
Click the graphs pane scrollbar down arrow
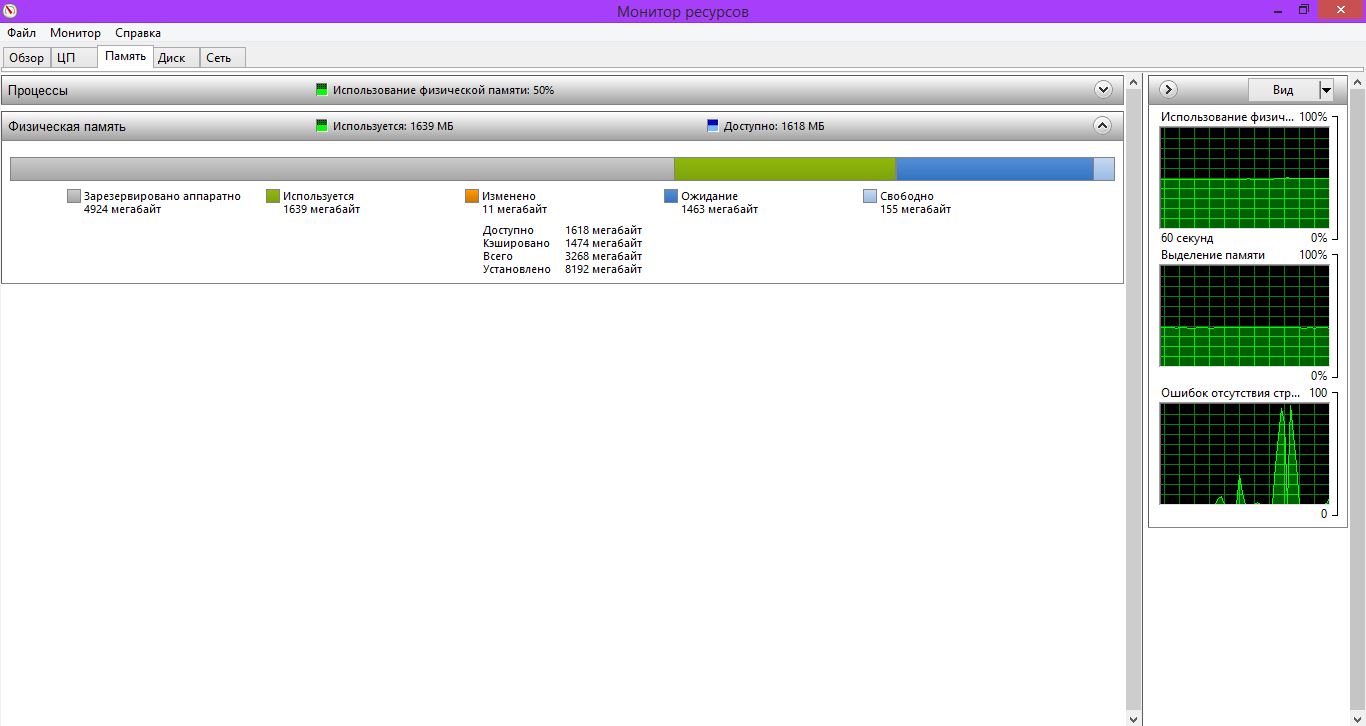pos(1357,718)
